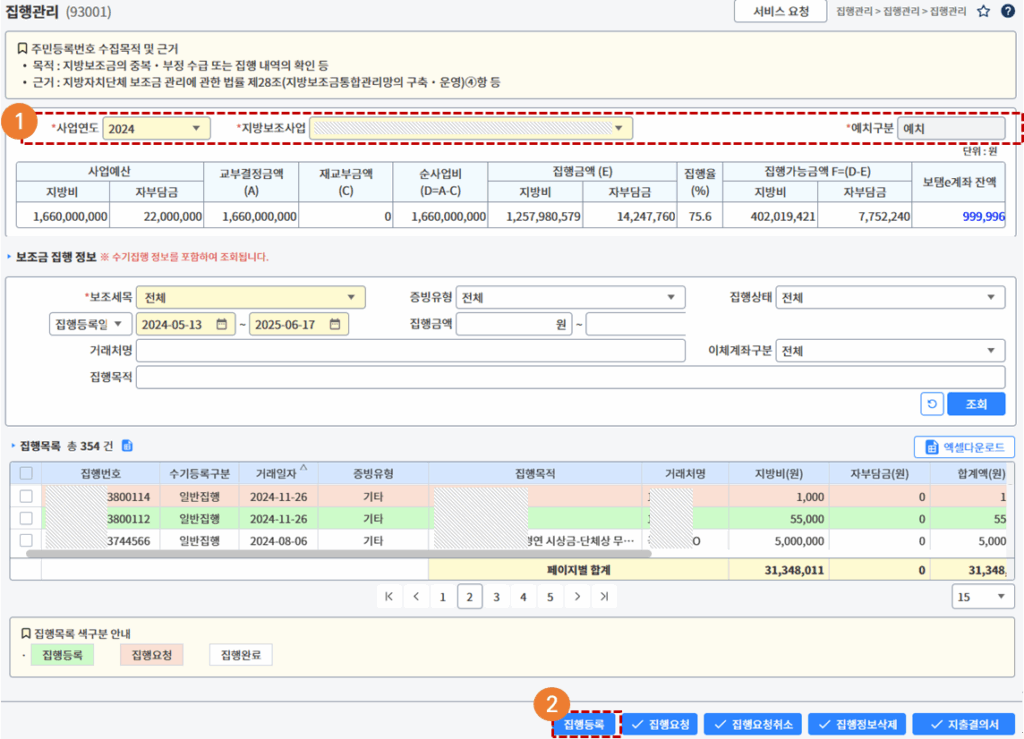Go to first page of 집행목록
Viewport: 1024px width, 739px height.
(x=389, y=597)
